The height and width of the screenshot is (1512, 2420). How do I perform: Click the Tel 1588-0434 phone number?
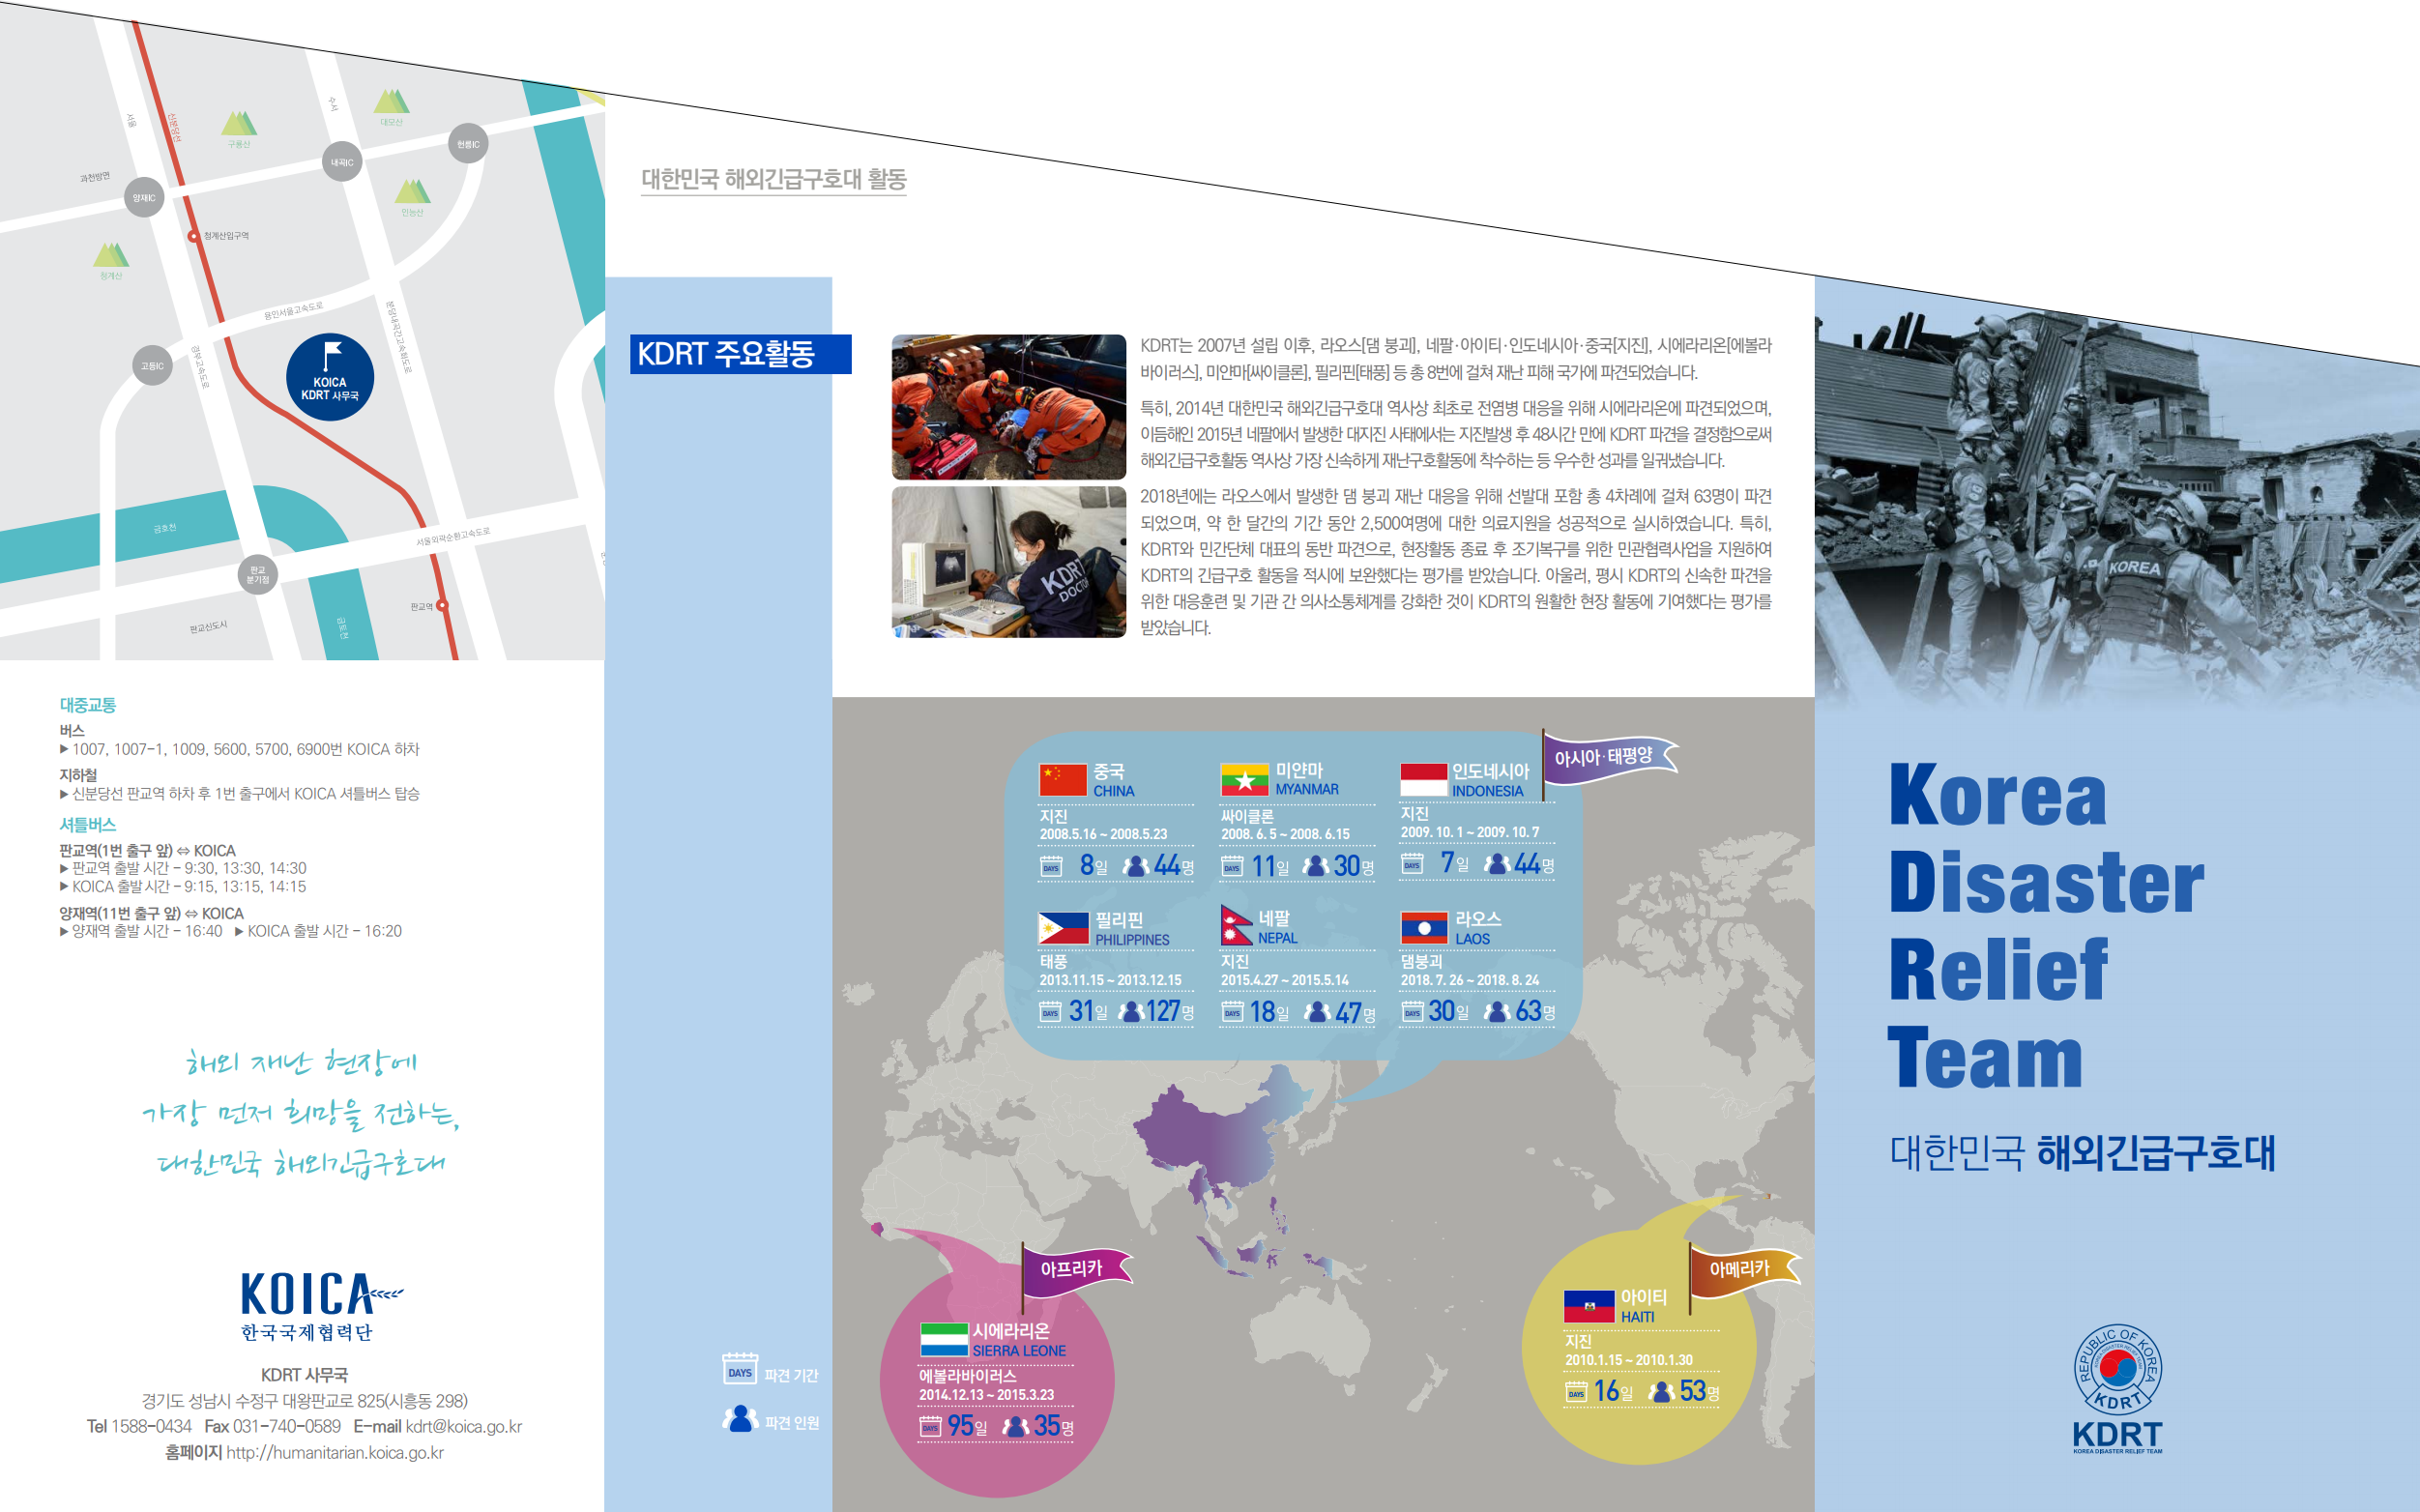coord(139,1426)
